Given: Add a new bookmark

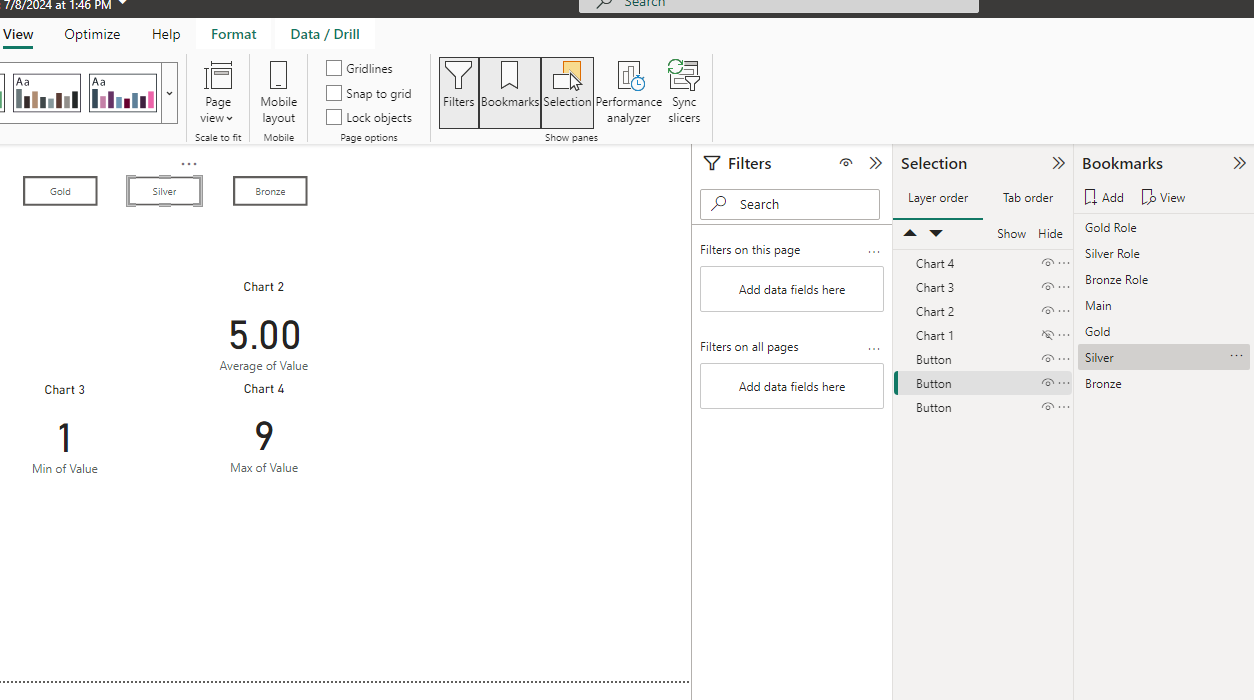Looking at the screenshot, I should (x=1104, y=198).
